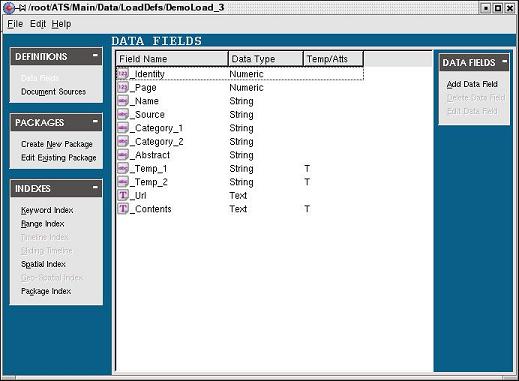
Task: Select the _Page field row
Action: tap(240, 87)
